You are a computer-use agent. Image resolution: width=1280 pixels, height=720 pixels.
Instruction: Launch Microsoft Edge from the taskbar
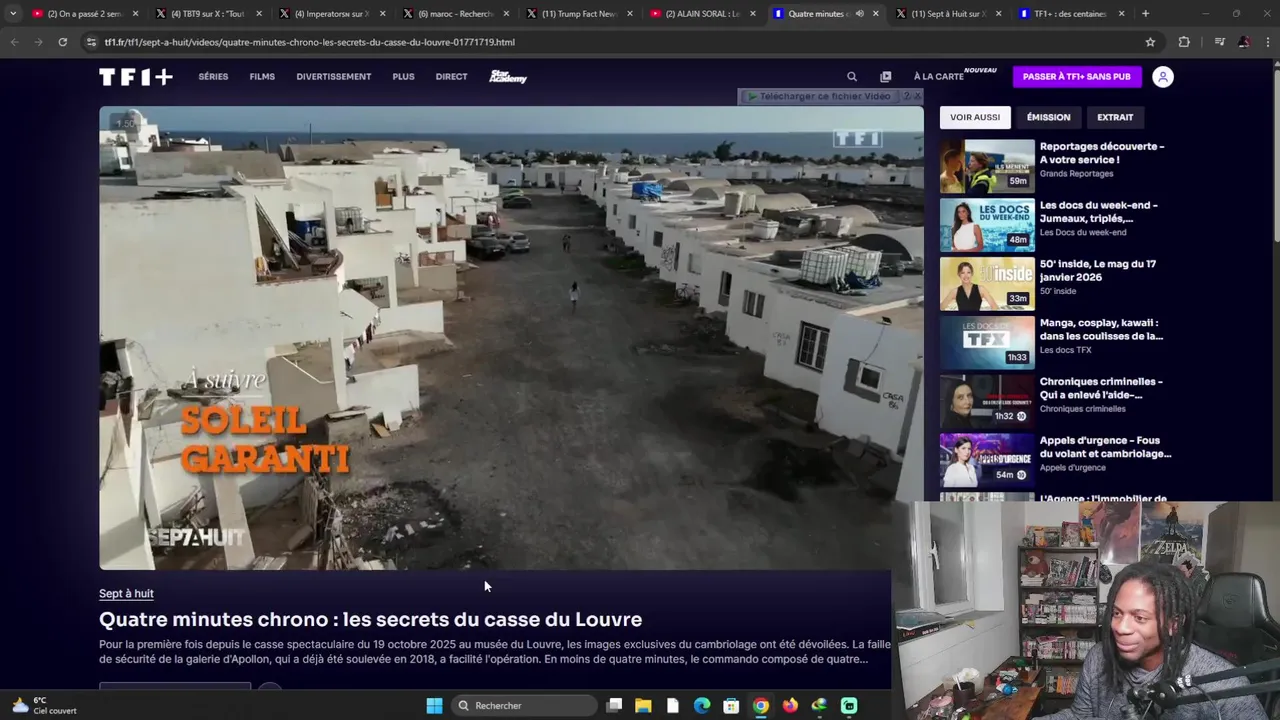pos(702,706)
